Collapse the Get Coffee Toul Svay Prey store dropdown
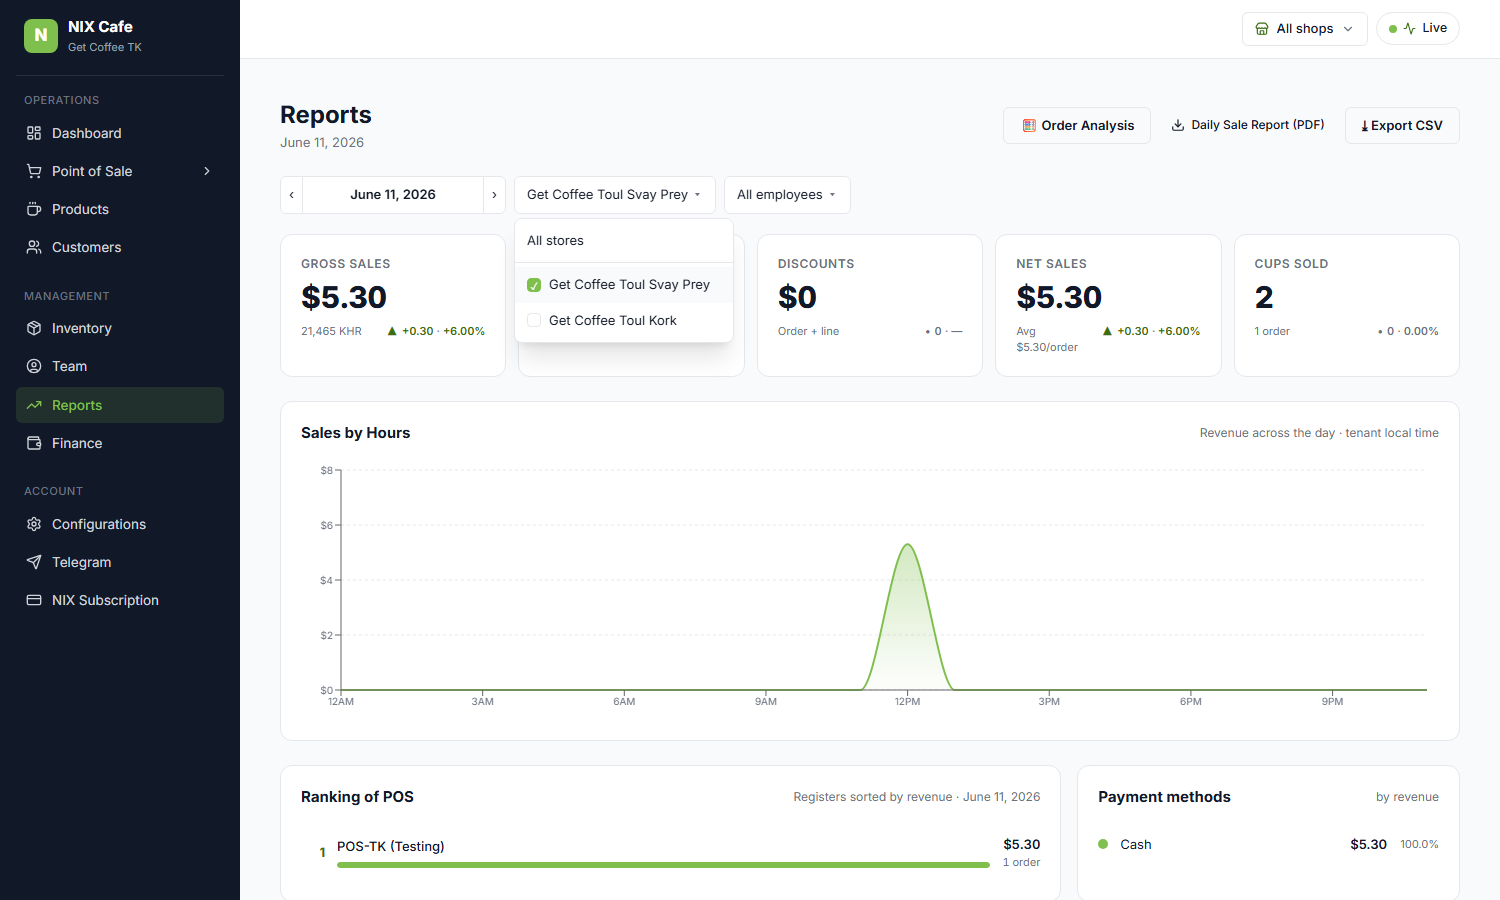 615,195
